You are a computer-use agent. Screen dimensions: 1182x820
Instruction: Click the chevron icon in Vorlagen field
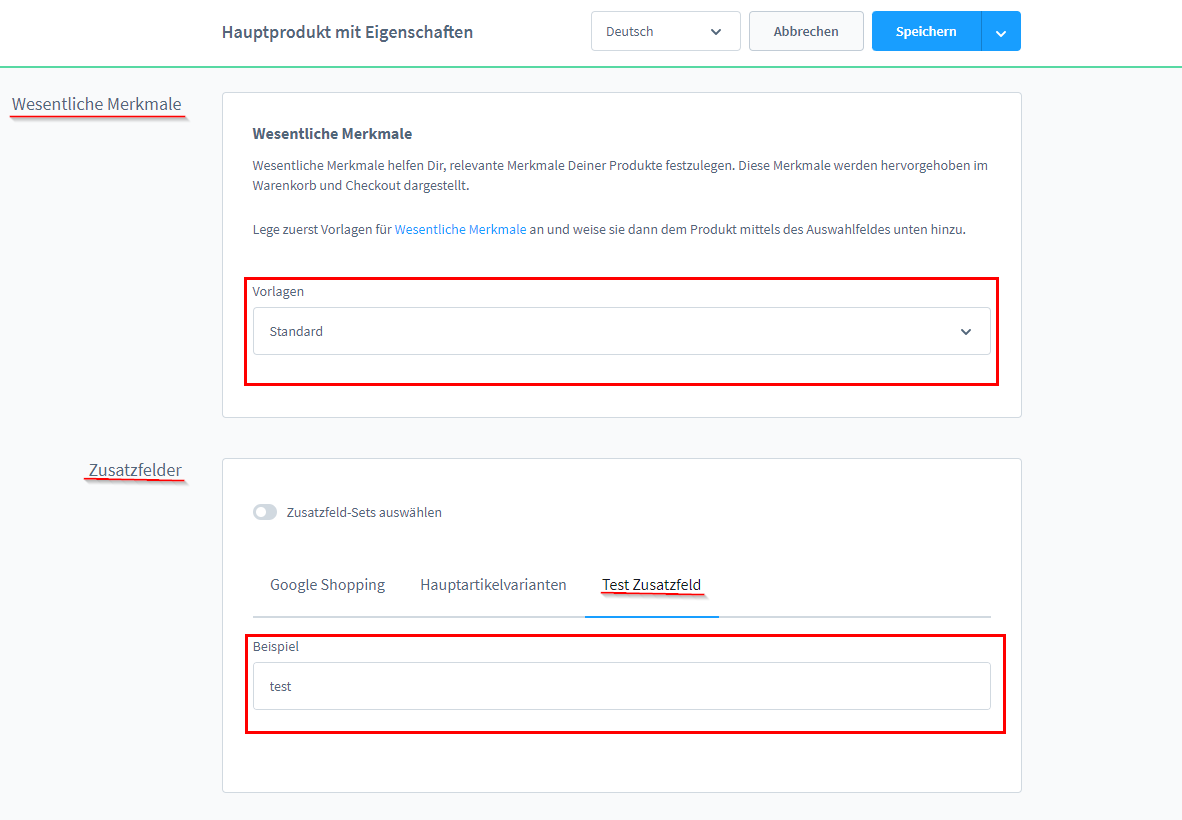tap(965, 332)
